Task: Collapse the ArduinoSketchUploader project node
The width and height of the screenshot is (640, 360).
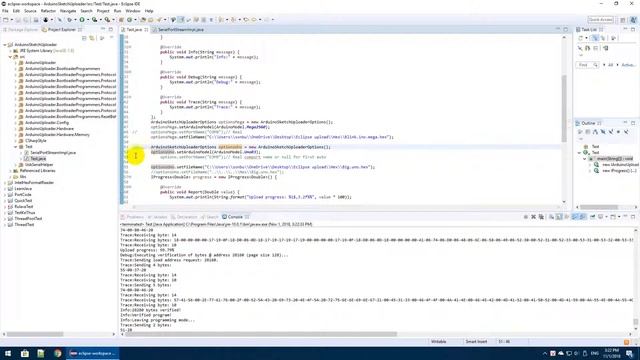Action: (5, 44)
